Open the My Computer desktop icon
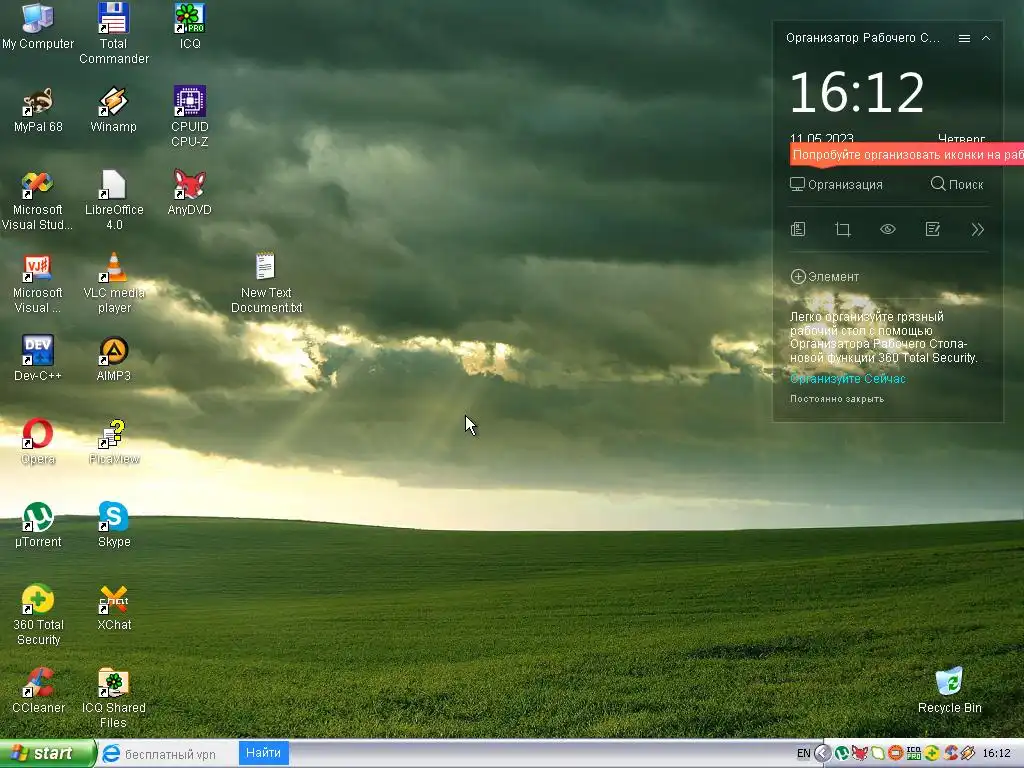Screen dimensions: 1024x768 point(38,26)
